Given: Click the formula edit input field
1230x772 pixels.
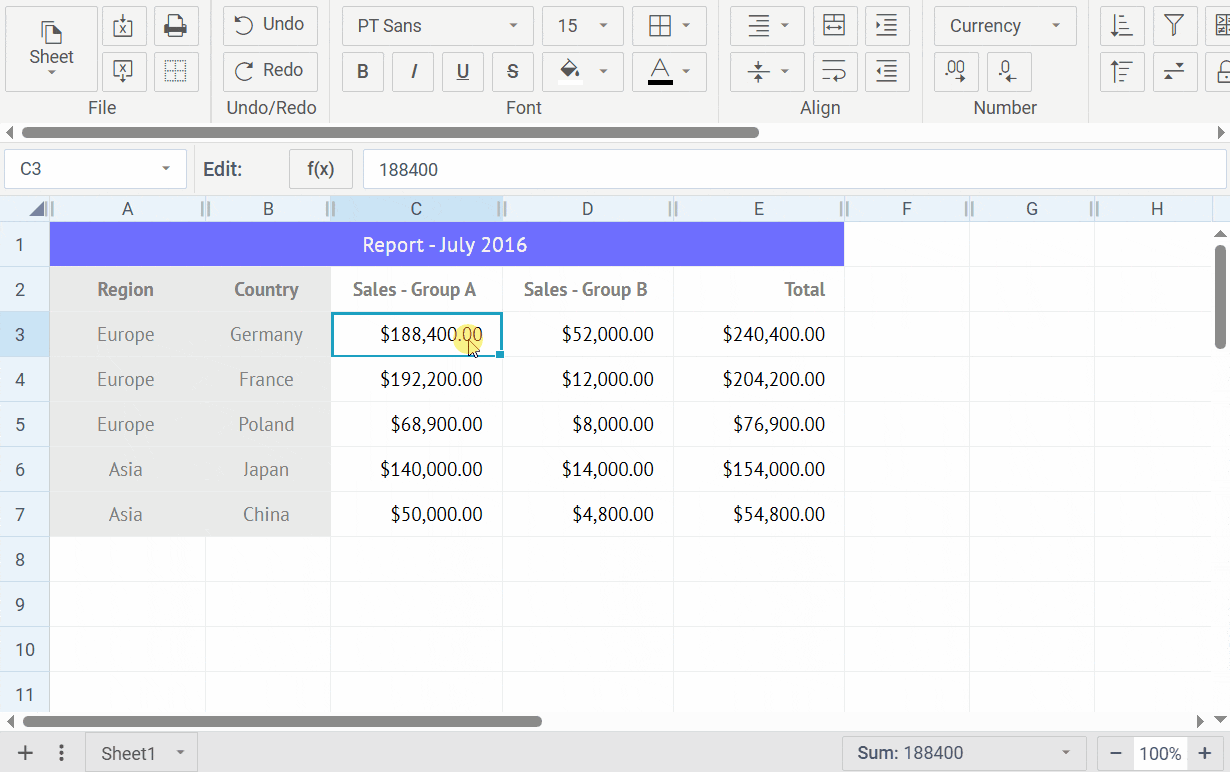Looking at the screenshot, I should coord(793,169).
